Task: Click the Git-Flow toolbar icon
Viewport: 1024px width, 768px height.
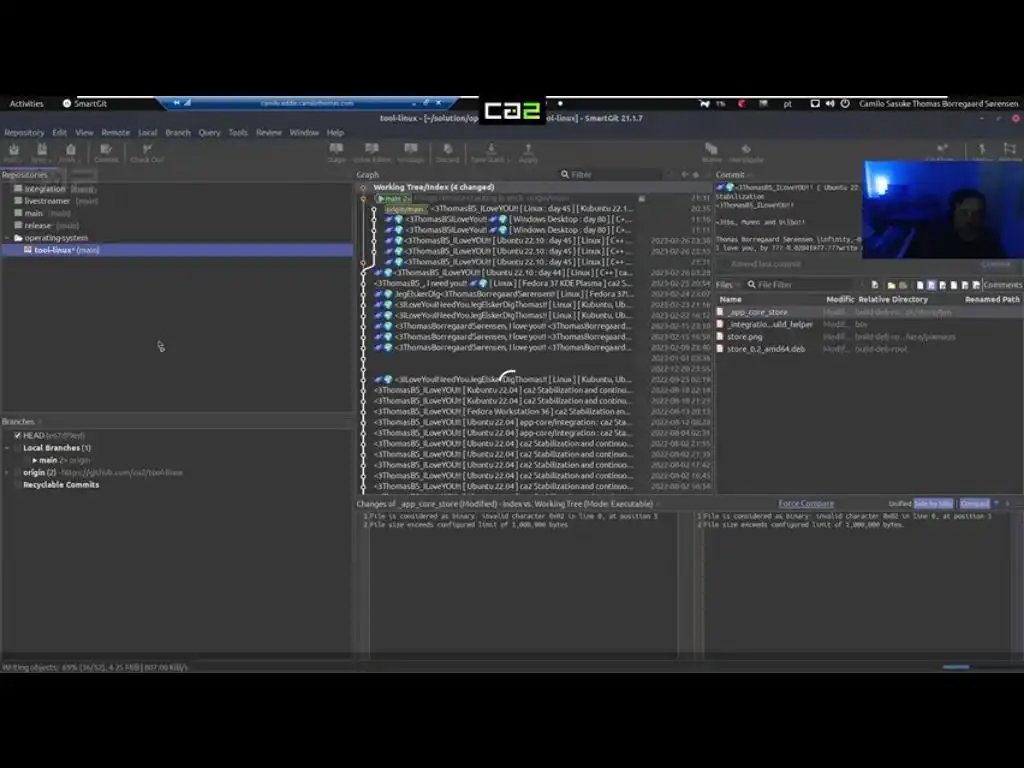Action: [x=941, y=150]
